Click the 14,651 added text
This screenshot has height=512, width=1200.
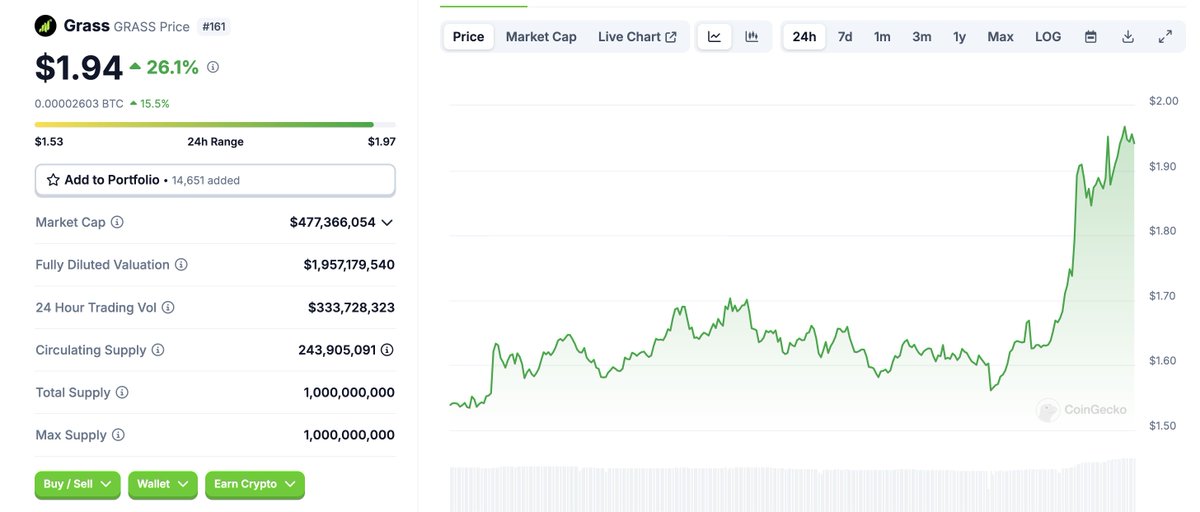(205, 181)
